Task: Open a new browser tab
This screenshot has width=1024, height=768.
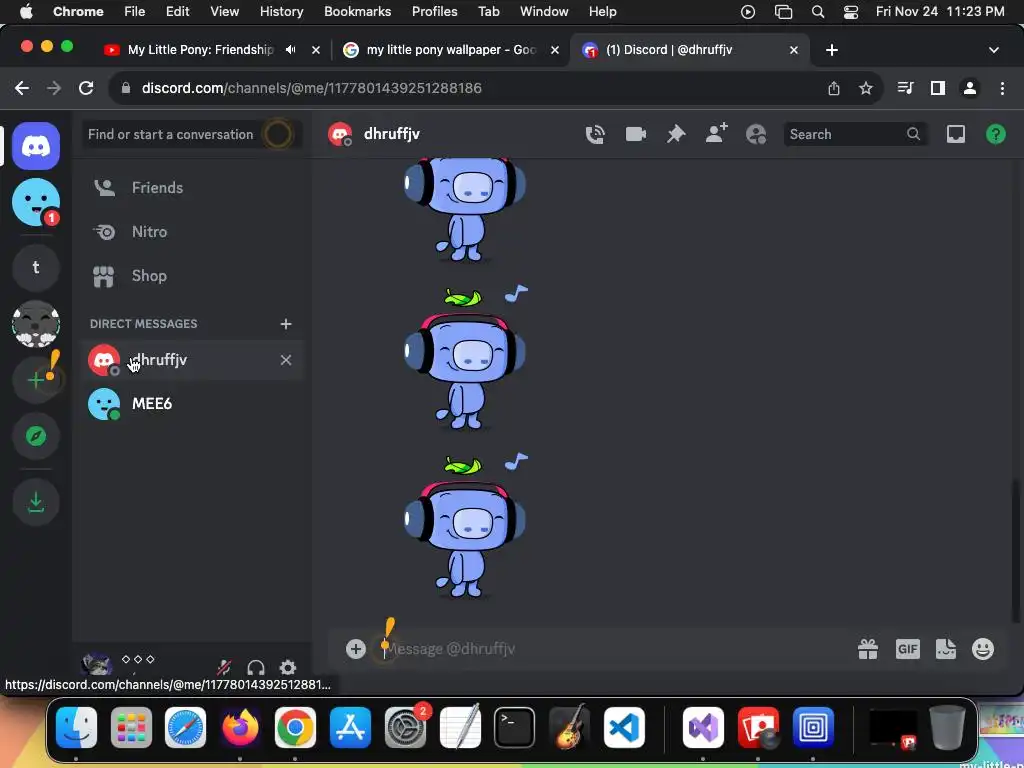Action: tap(831, 50)
